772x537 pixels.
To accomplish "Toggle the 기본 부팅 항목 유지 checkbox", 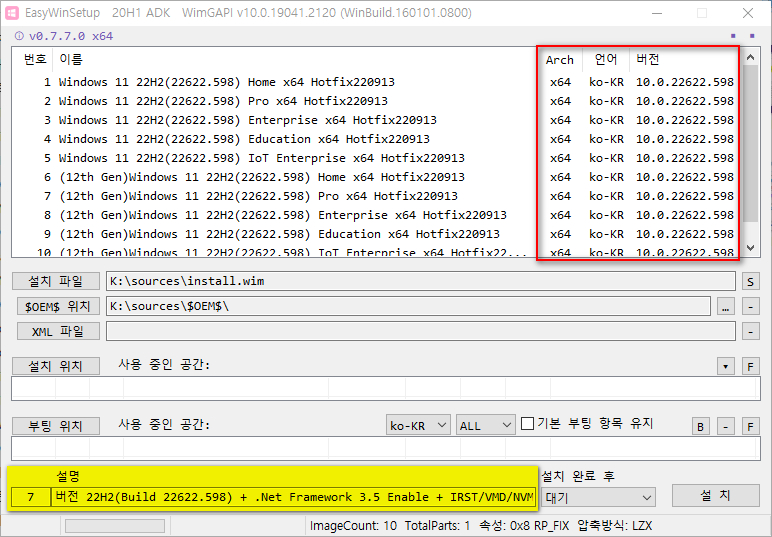I will (527, 423).
